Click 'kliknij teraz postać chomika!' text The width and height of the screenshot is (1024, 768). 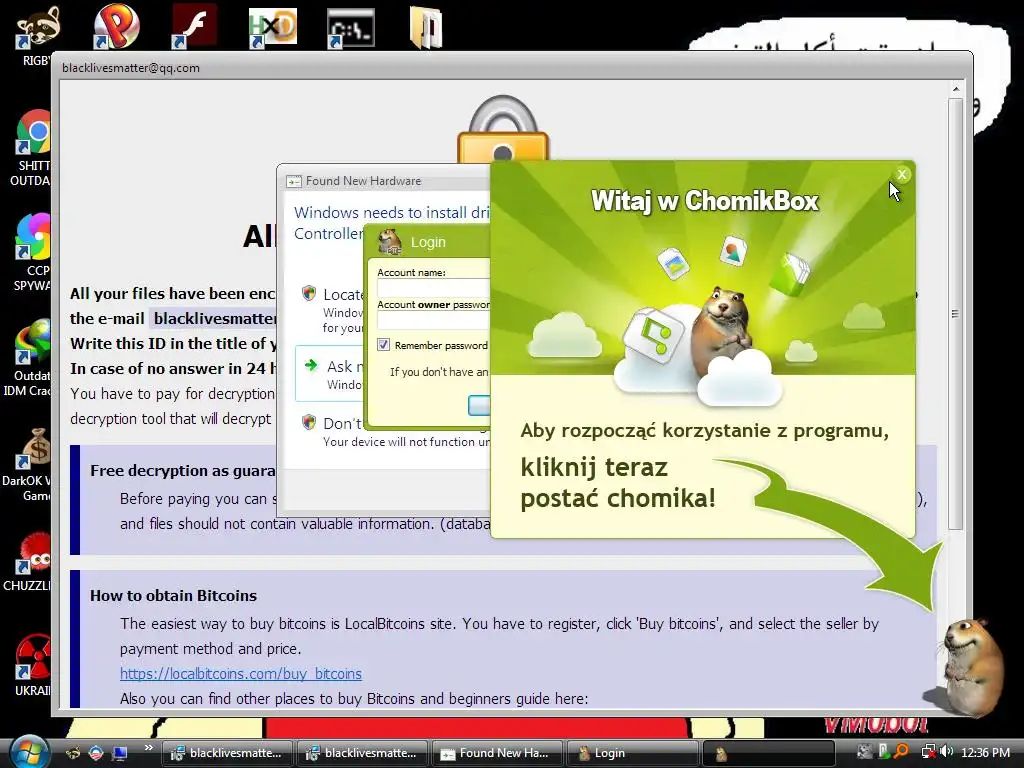point(618,483)
